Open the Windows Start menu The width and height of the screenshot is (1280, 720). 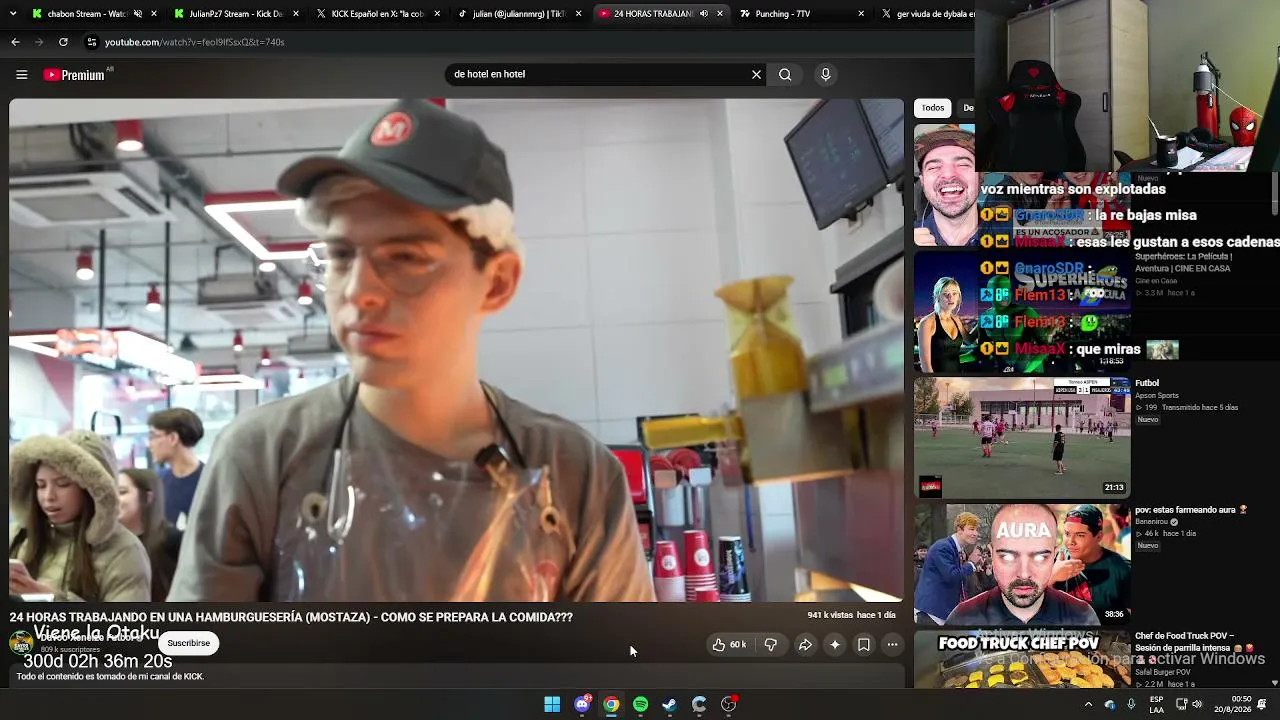pyautogui.click(x=552, y=704)
